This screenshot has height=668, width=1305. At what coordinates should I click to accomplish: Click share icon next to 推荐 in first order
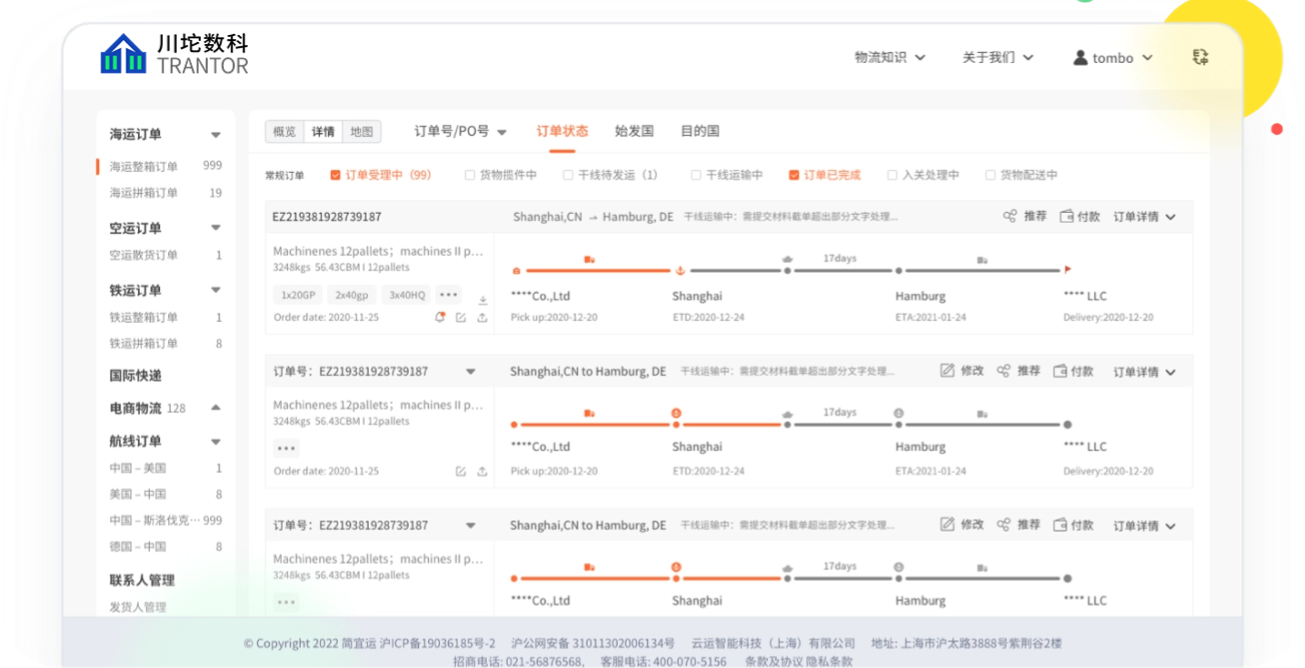(x=1009, y=216)
